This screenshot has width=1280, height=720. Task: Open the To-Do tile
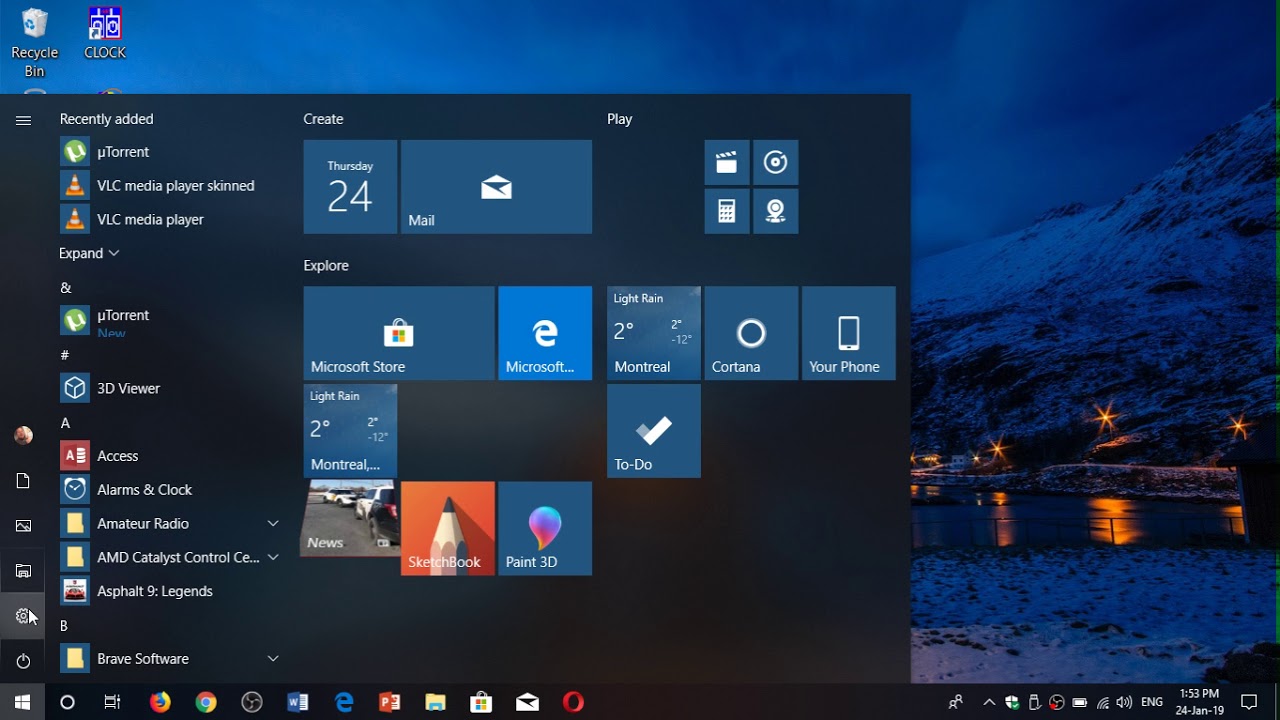click(x=654, y=431)
